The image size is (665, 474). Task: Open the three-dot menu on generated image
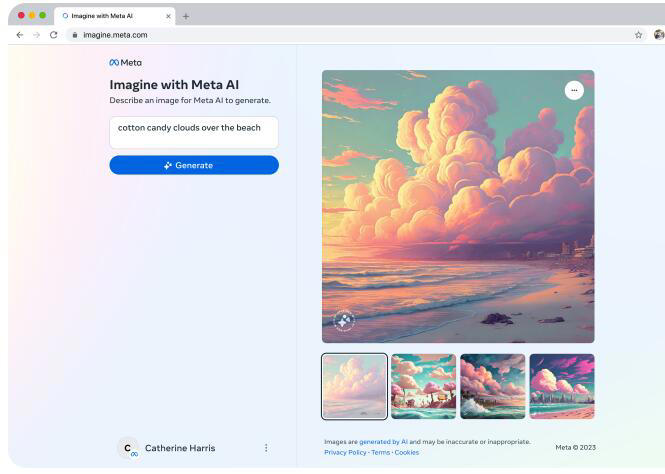[574, 90]
